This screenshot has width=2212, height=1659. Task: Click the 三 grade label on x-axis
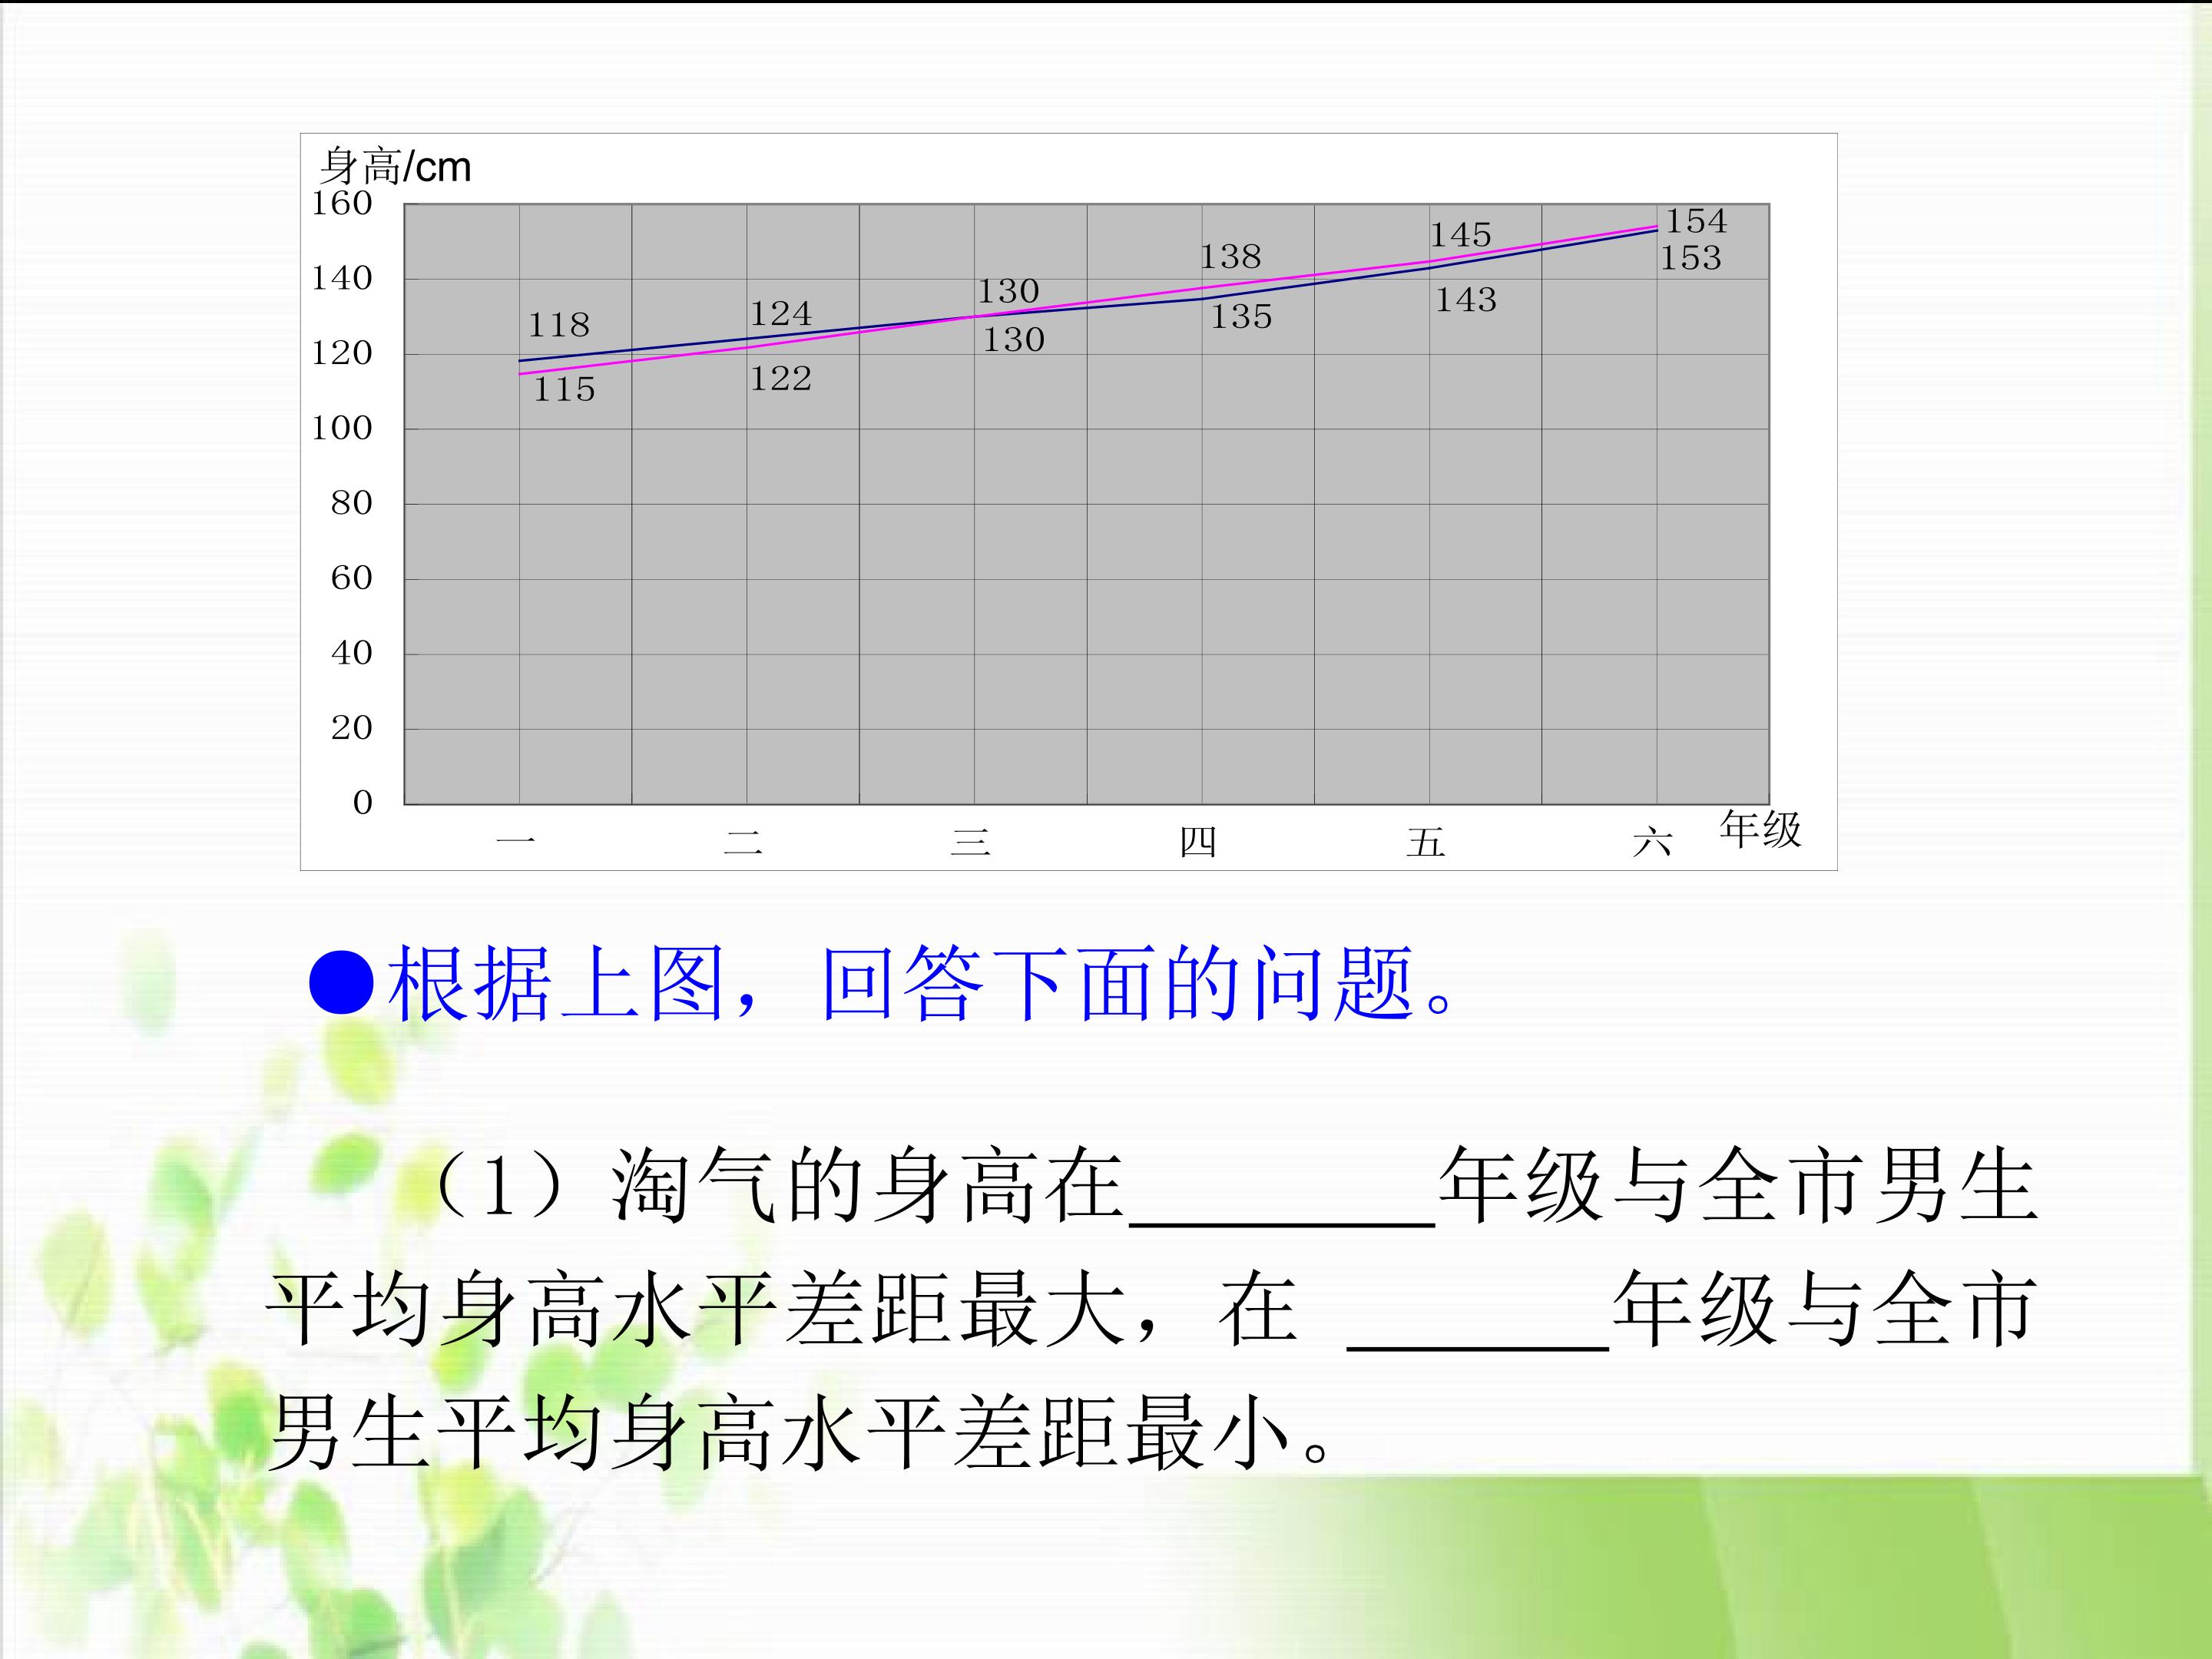coord(971,842)
